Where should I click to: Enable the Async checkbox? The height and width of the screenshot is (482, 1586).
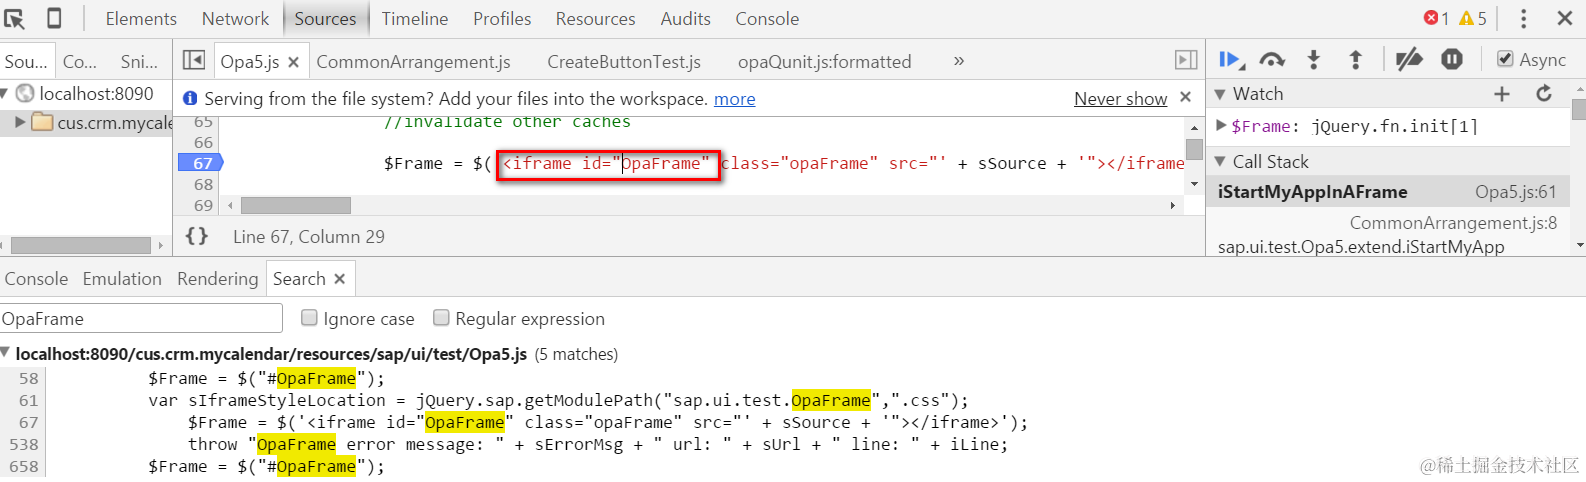(x=1505, y=59)
